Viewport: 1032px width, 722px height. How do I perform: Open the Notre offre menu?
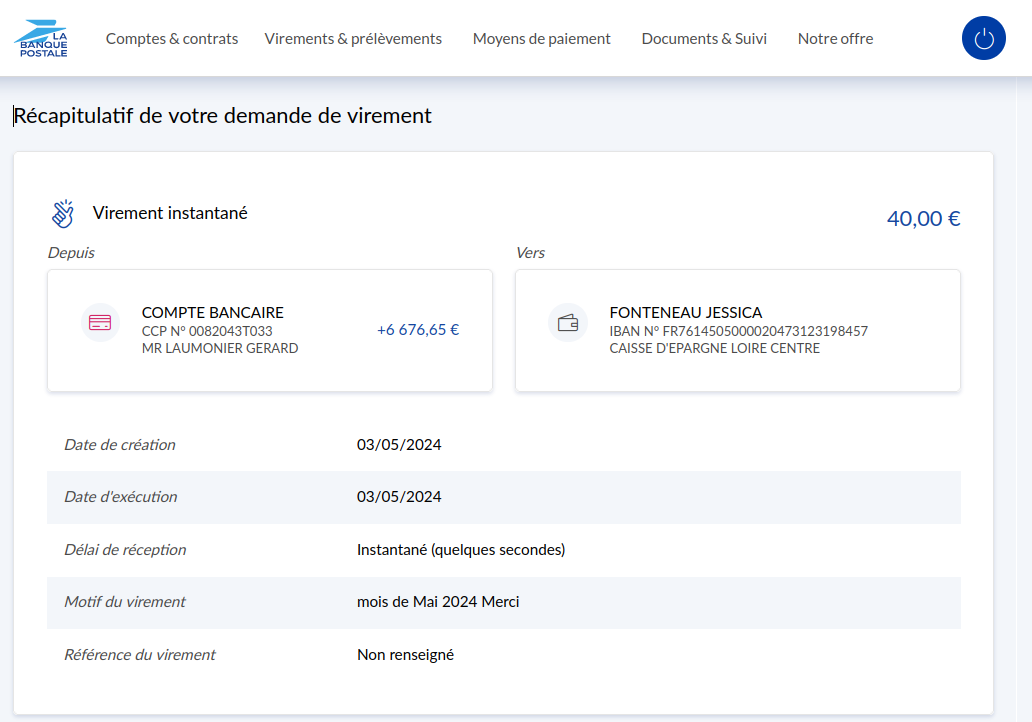click(x=835, y=39)
